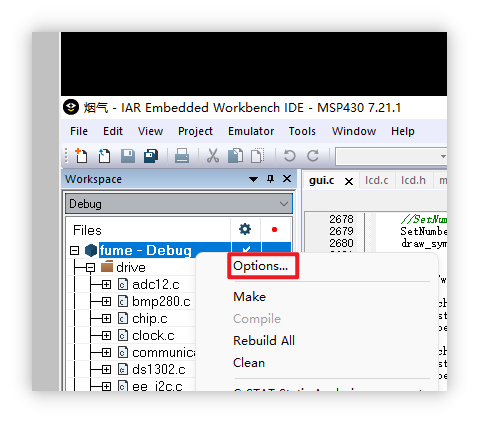Viewport: 479px width, 423px height.
Task: Collapse the fume - Debug project node
Action: [75, 250]
